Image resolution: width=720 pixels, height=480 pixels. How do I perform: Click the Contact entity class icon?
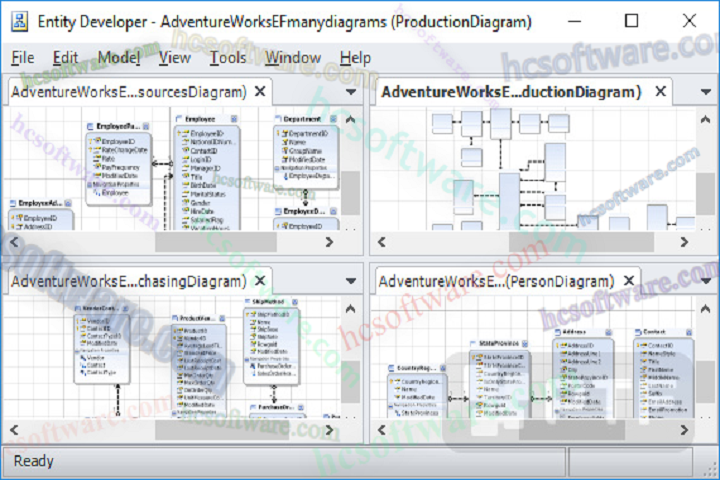(638, 332)
